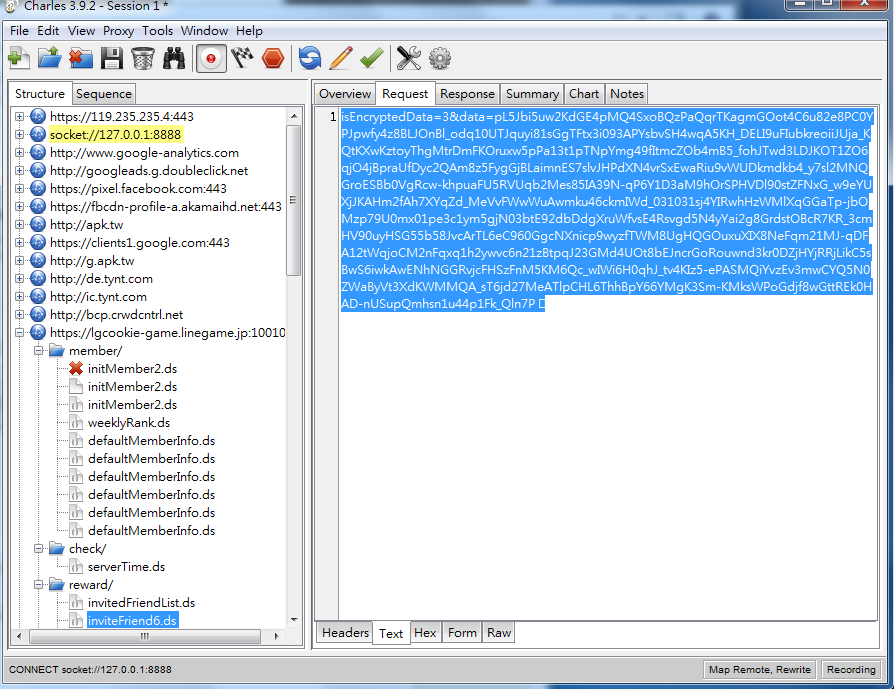Click the Save session floppy disk icon

point(112,59)
